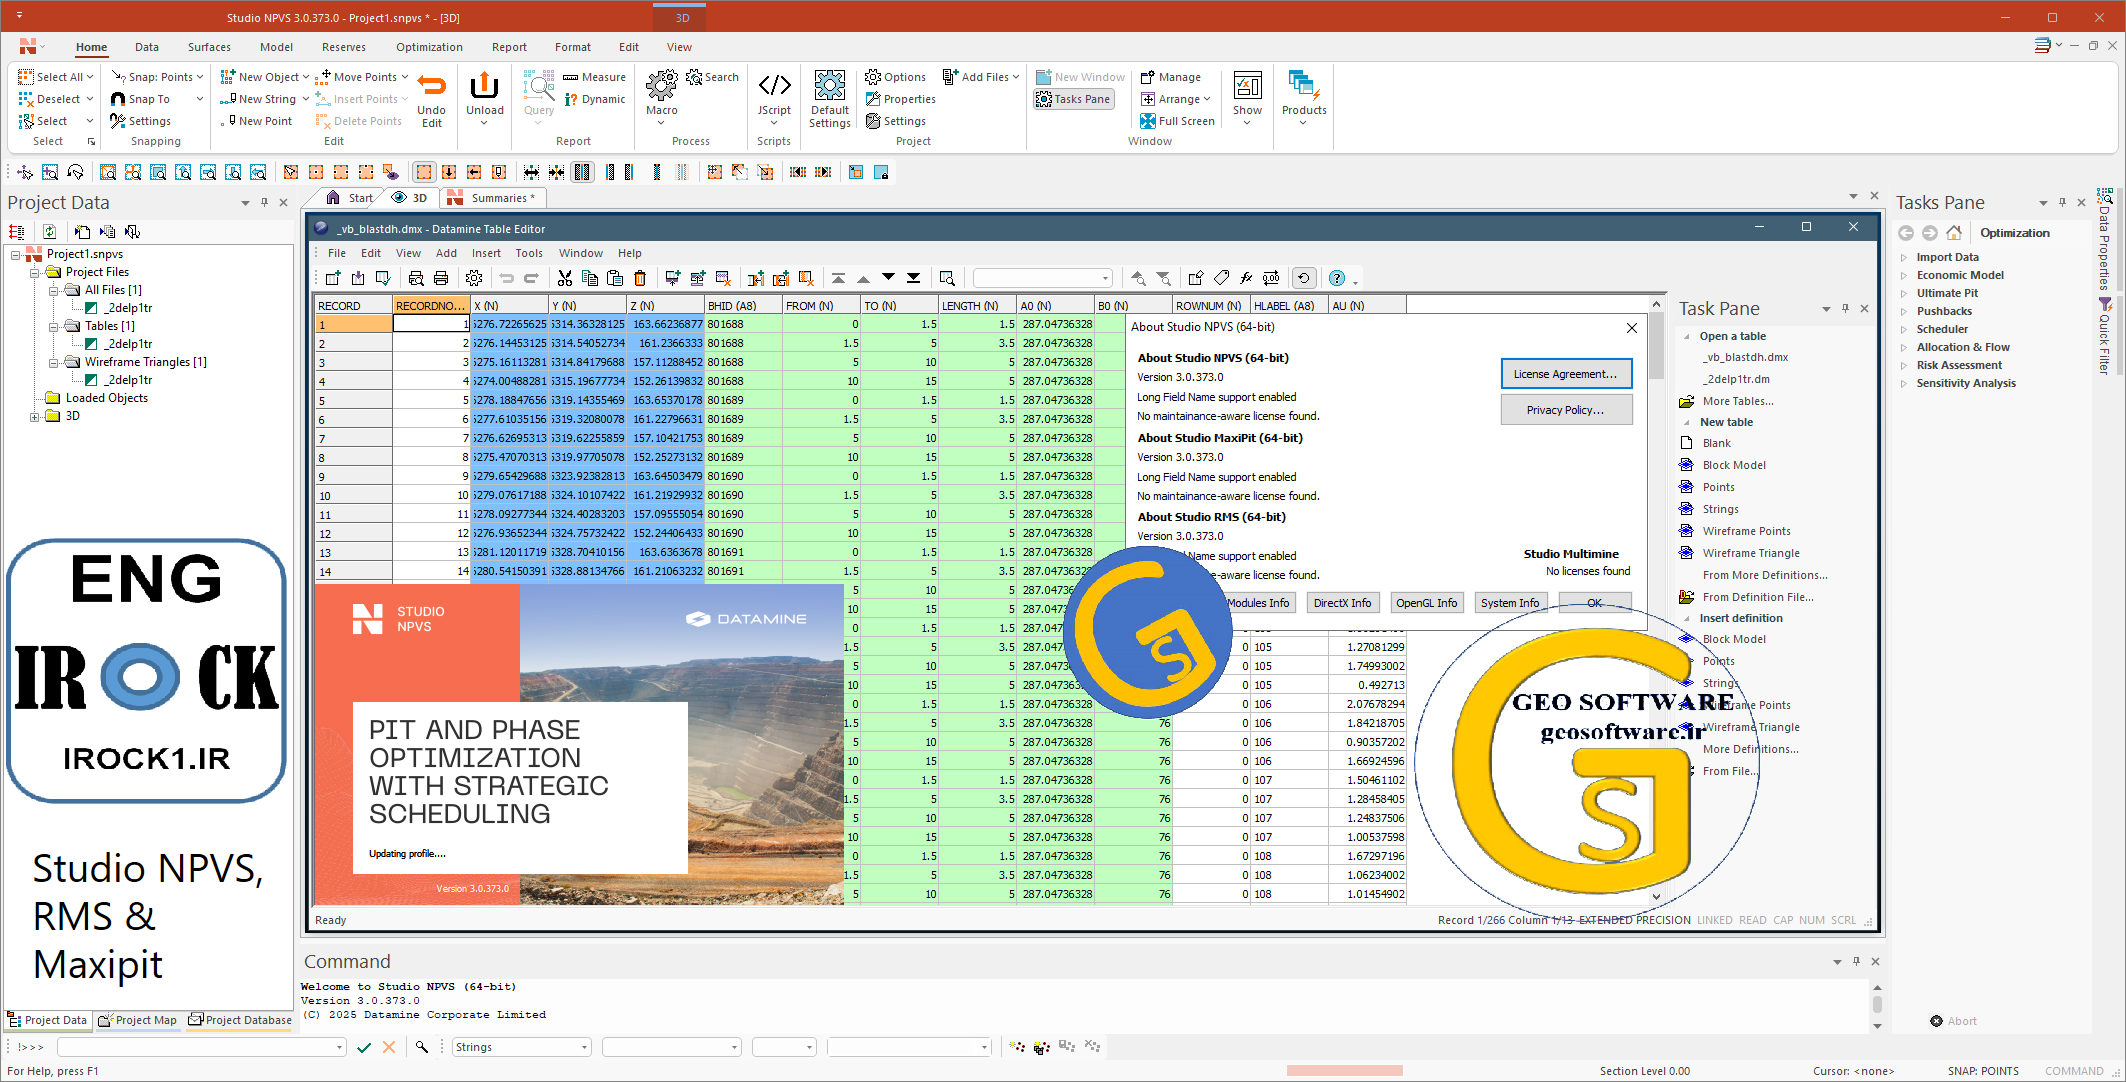2126x1082 pixels.
Task: Open the Tools menu in Table Editor
Action: [x=529, y=253]
